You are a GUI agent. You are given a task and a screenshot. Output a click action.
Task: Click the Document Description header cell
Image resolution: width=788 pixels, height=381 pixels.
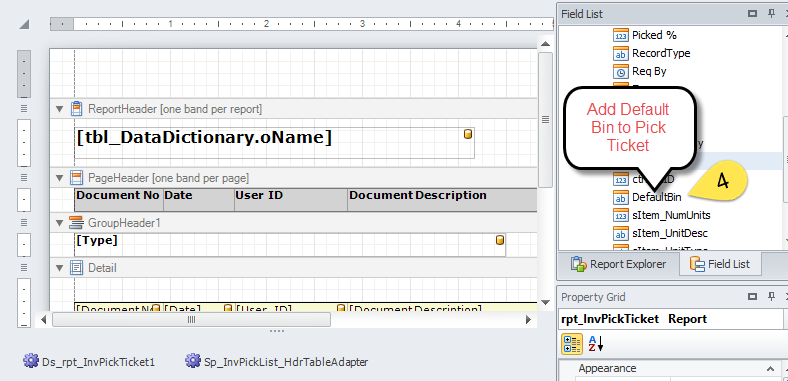pyautogui.click(x=442, y=200)
